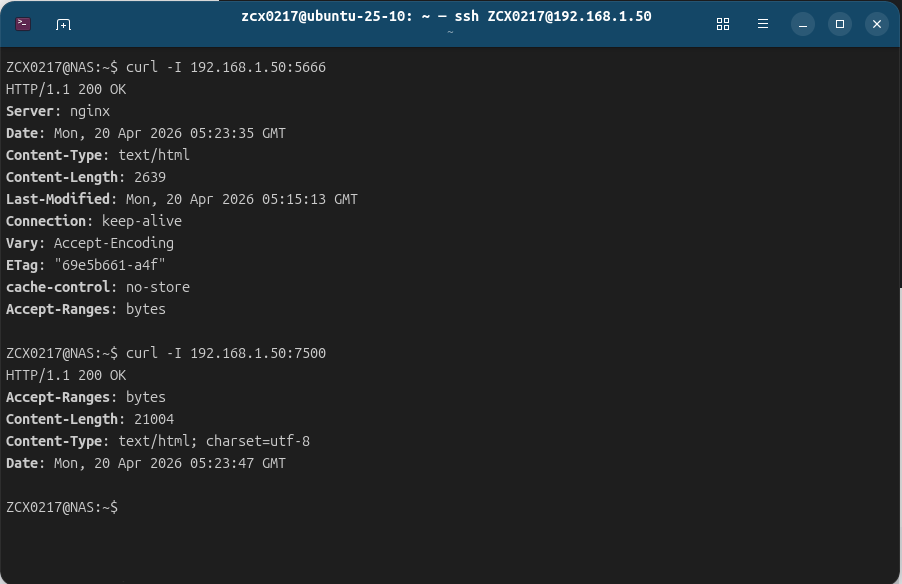
Task: Click the "Server: nginx" header line
Action: point(58,111)
